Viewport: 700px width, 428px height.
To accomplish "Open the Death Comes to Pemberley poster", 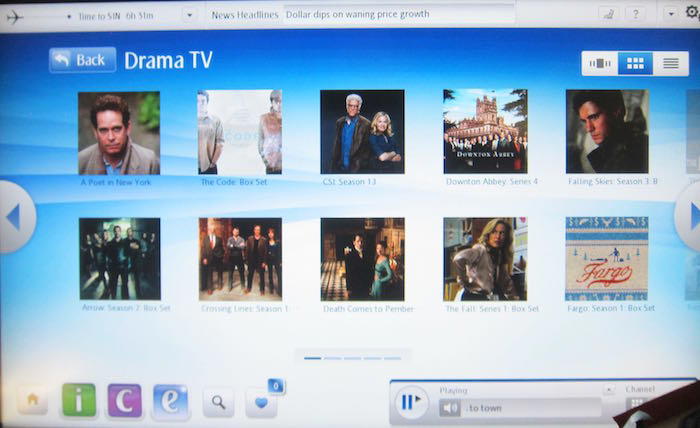I will point(362,259).
